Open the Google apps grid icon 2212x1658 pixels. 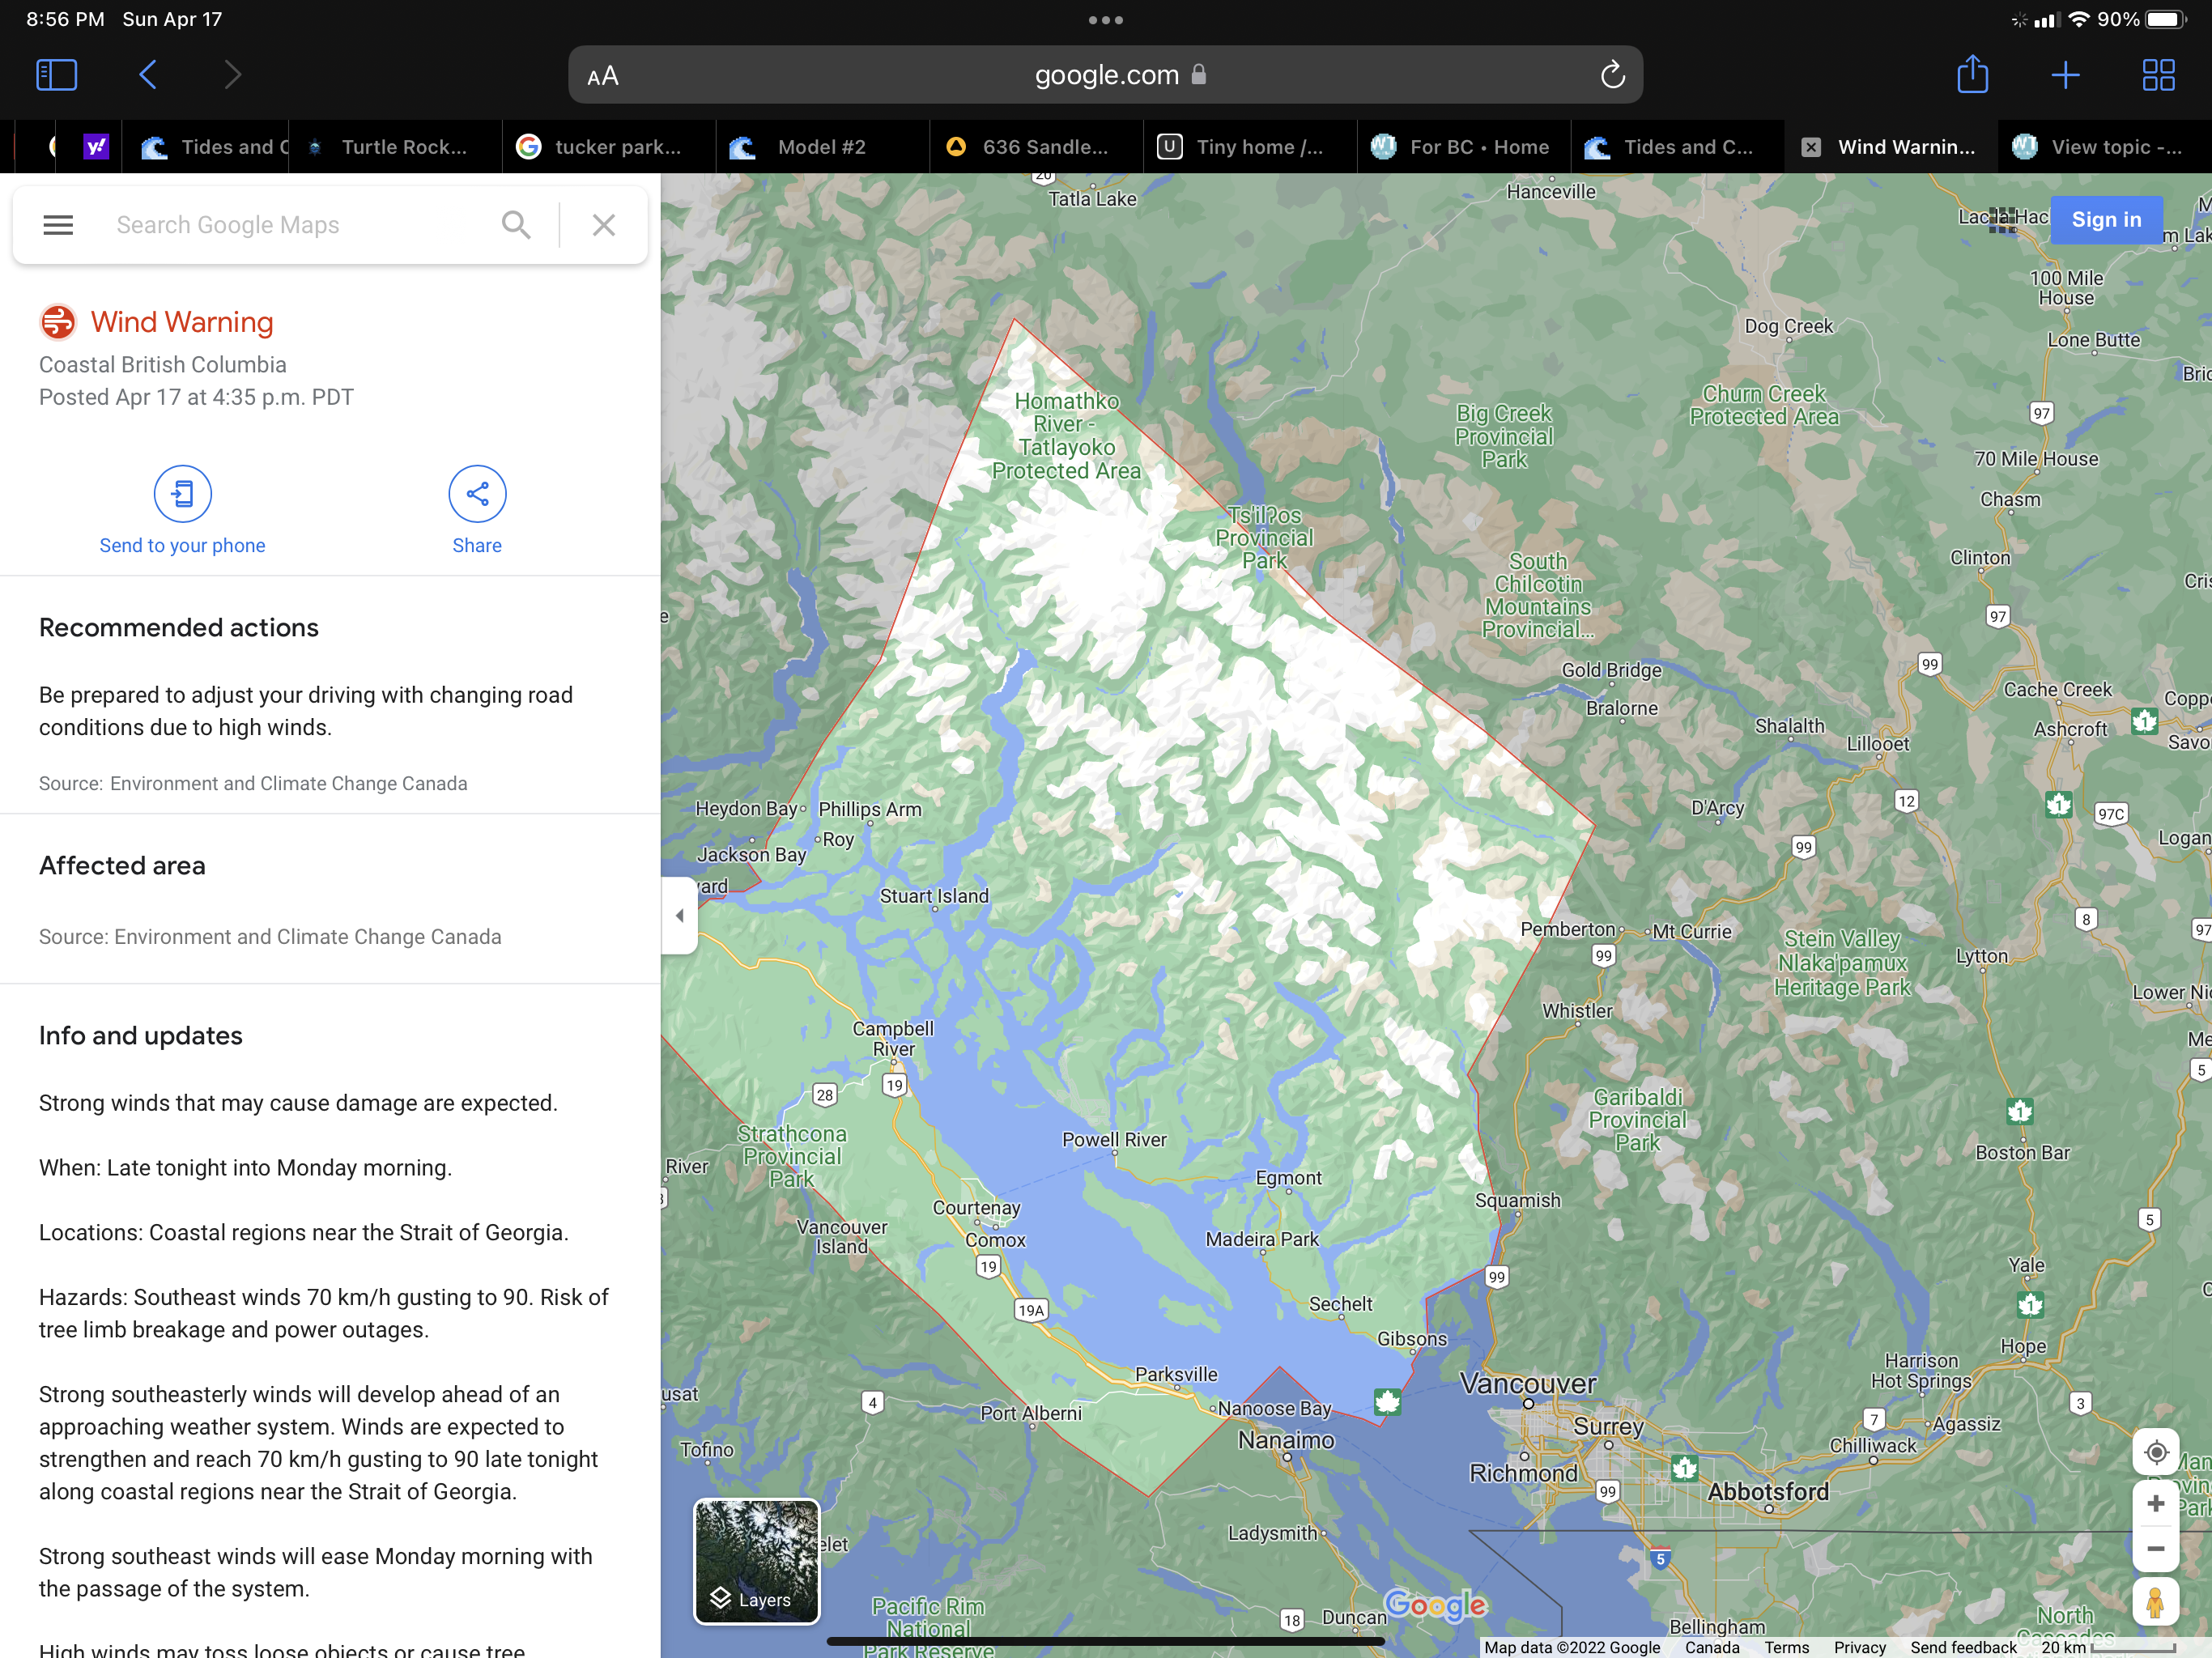pyautogui.click(x=2002, y=219)
